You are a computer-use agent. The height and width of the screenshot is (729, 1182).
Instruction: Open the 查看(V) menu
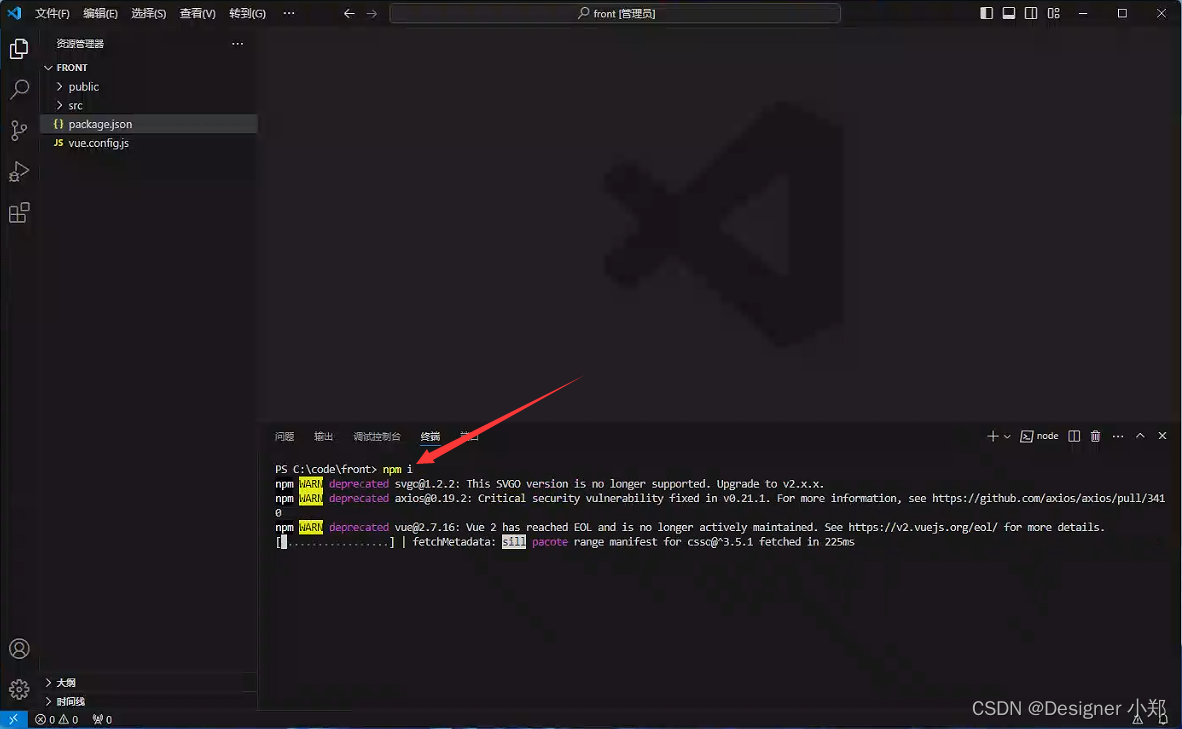[198, 14]
